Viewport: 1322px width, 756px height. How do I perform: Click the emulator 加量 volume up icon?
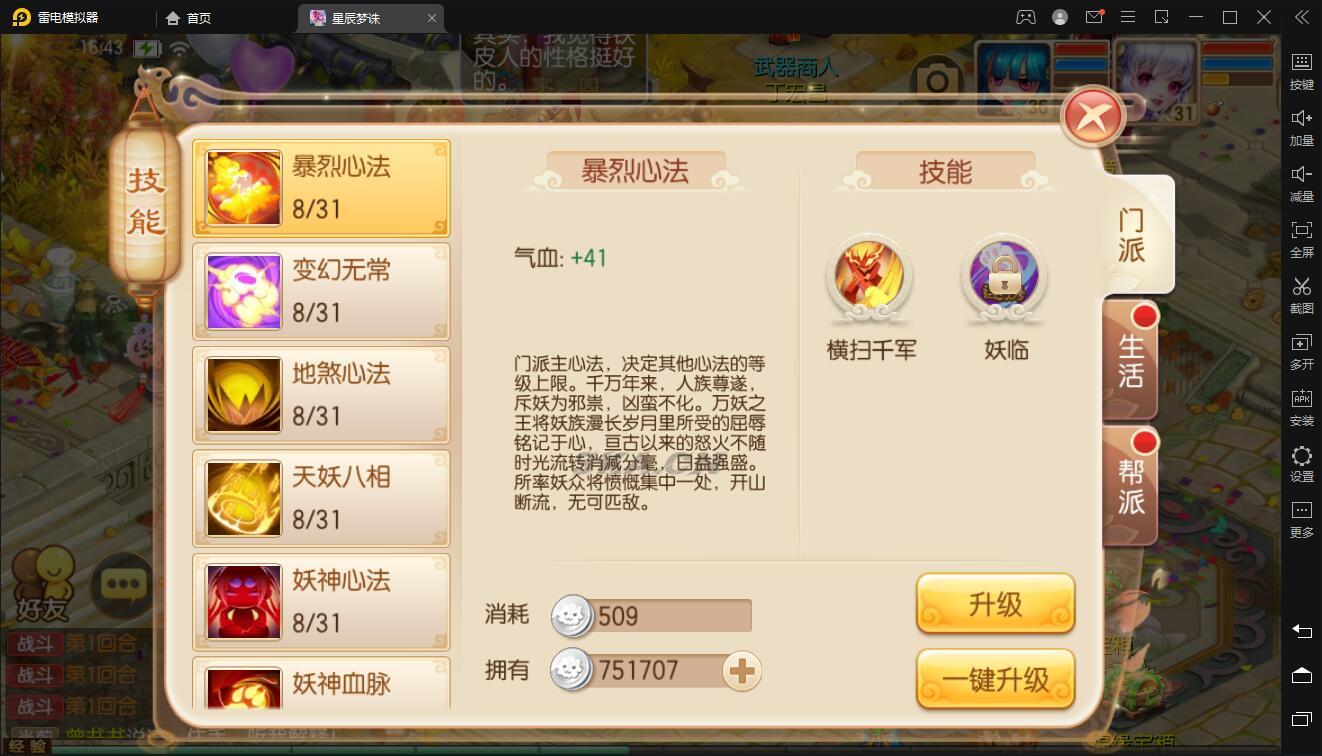[1301, 126]
